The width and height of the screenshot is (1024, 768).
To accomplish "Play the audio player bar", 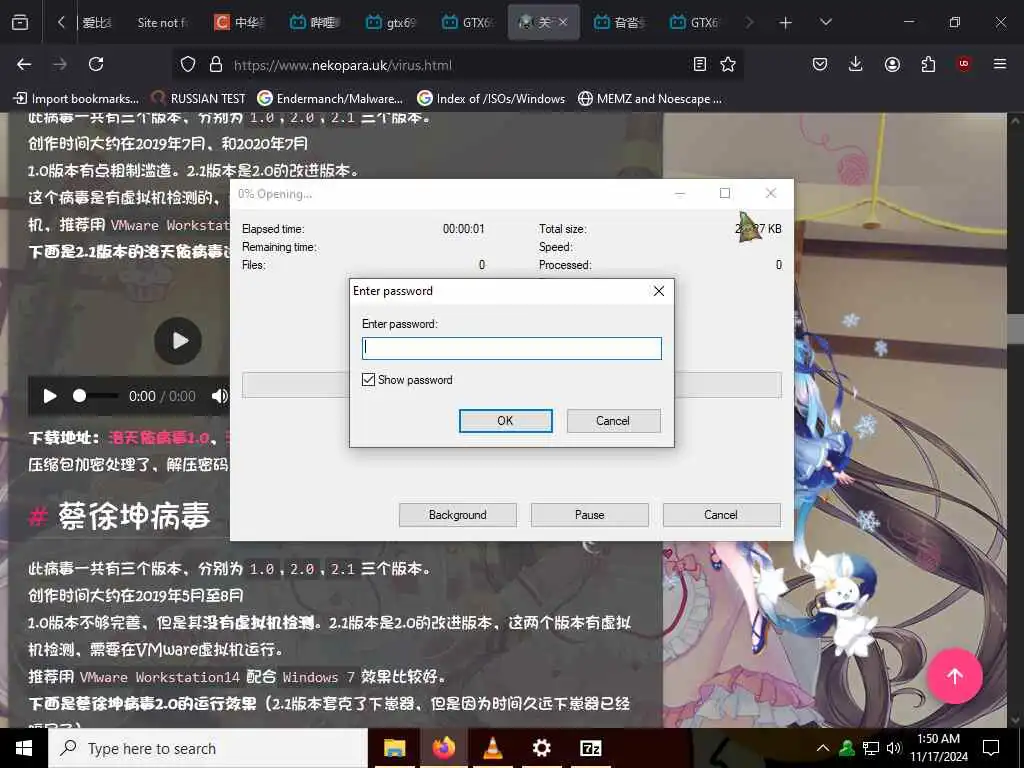I will [50, 396].
